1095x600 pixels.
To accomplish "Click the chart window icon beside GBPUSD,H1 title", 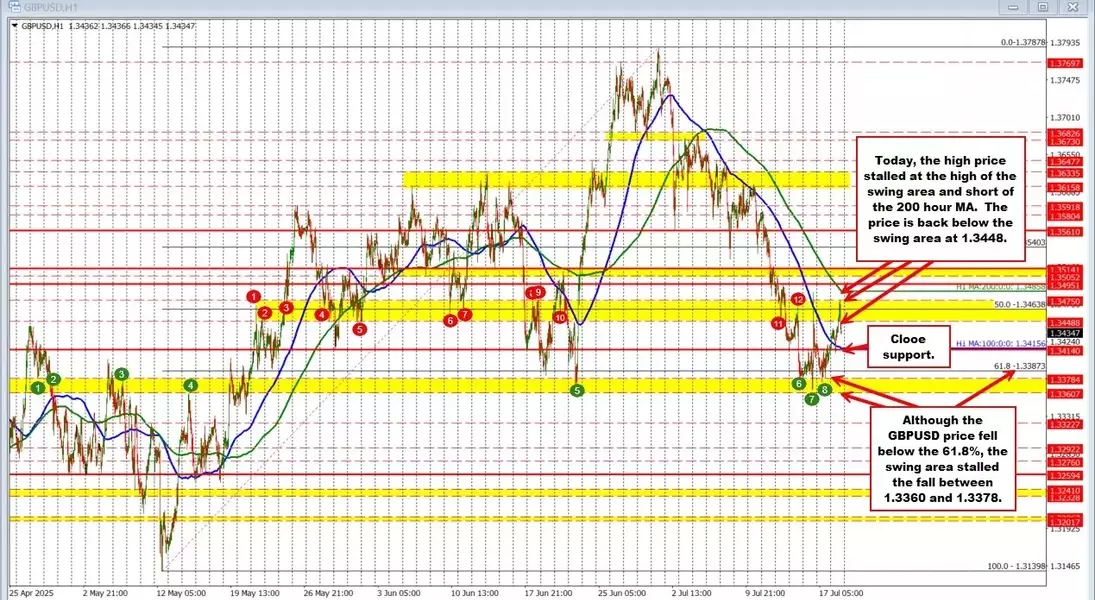I will click(x=15, y=7).
